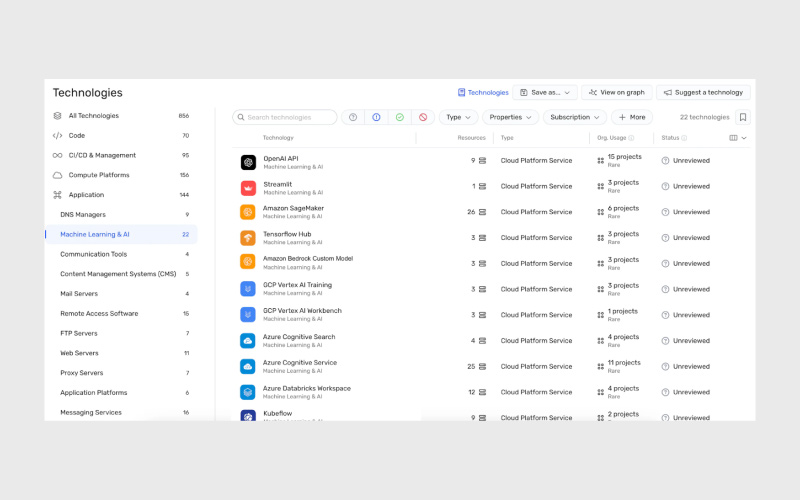Toggle the green checkmark approved status filter
The image size is (800, 500).
tap(399, 117)
